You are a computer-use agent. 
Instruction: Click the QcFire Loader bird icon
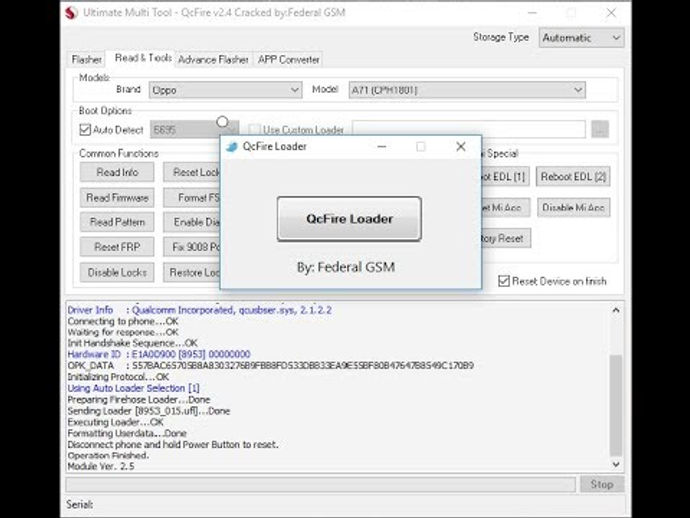pos(231,147)
